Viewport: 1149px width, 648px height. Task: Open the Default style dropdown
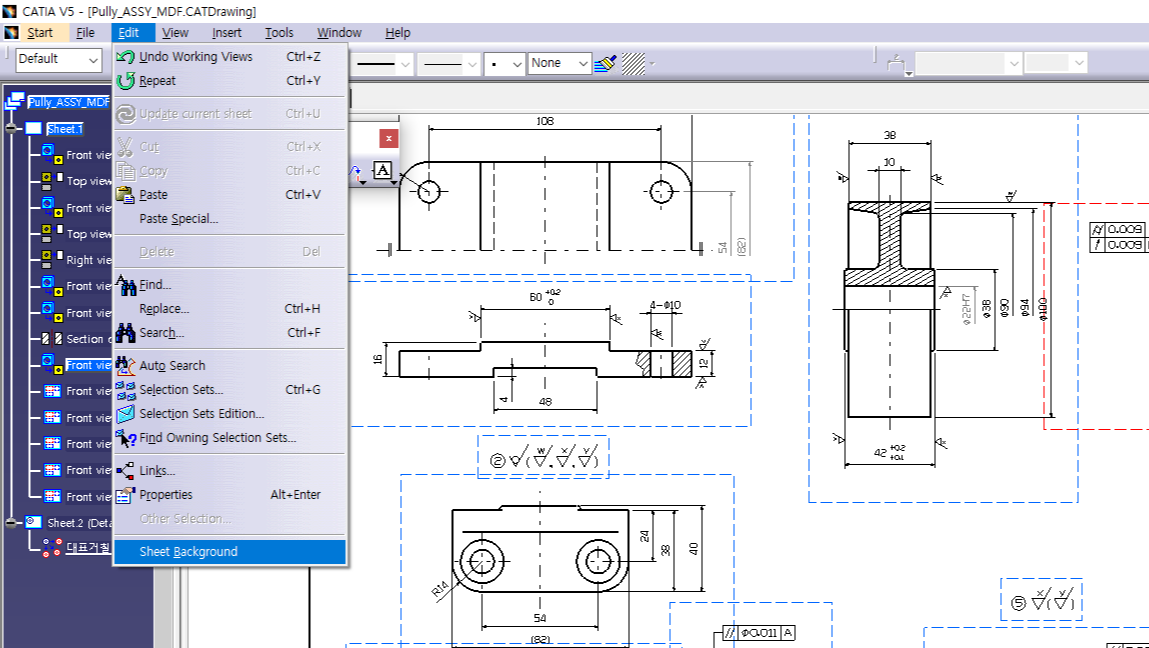pos(59,59)
